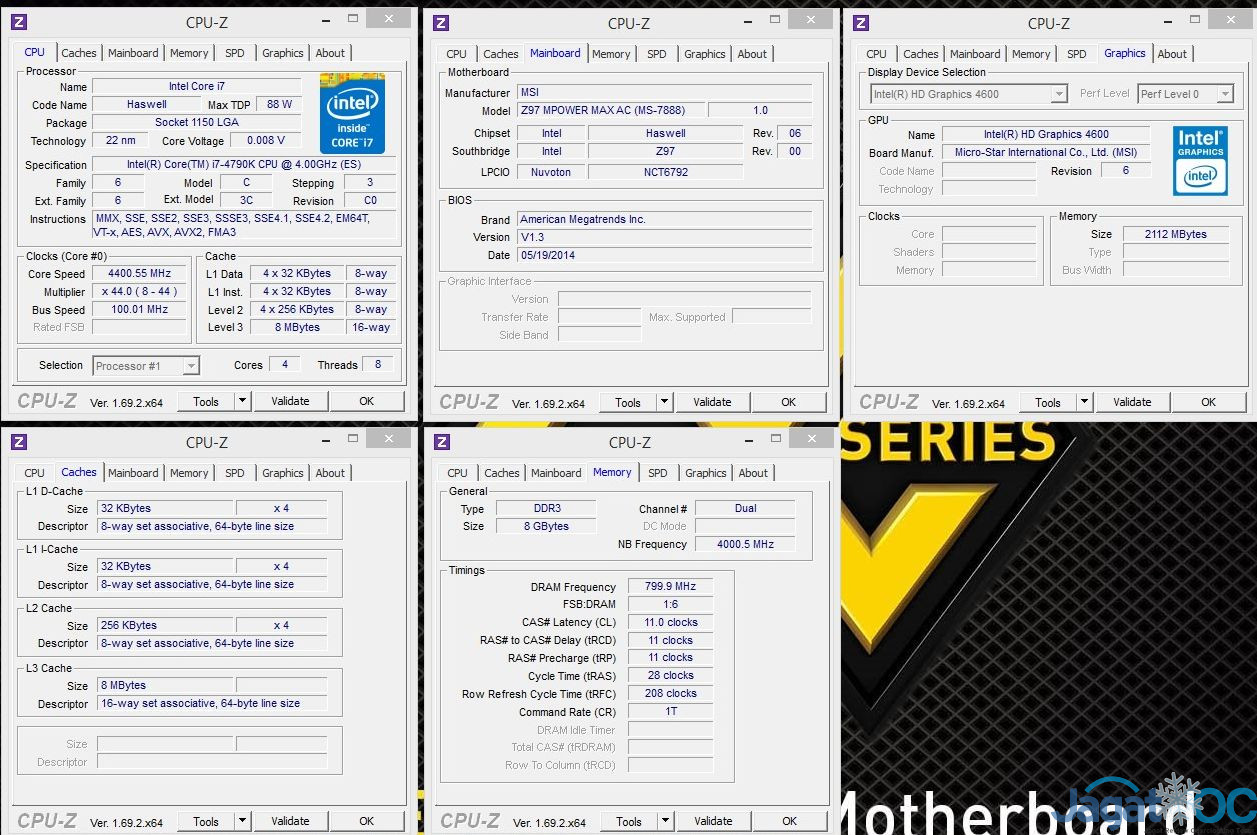Viewport: 1257px width, 835px height.
Task: Click the motherboard Model field Z97 MPOWER MAX AC
Action: [x=611, y=111]
